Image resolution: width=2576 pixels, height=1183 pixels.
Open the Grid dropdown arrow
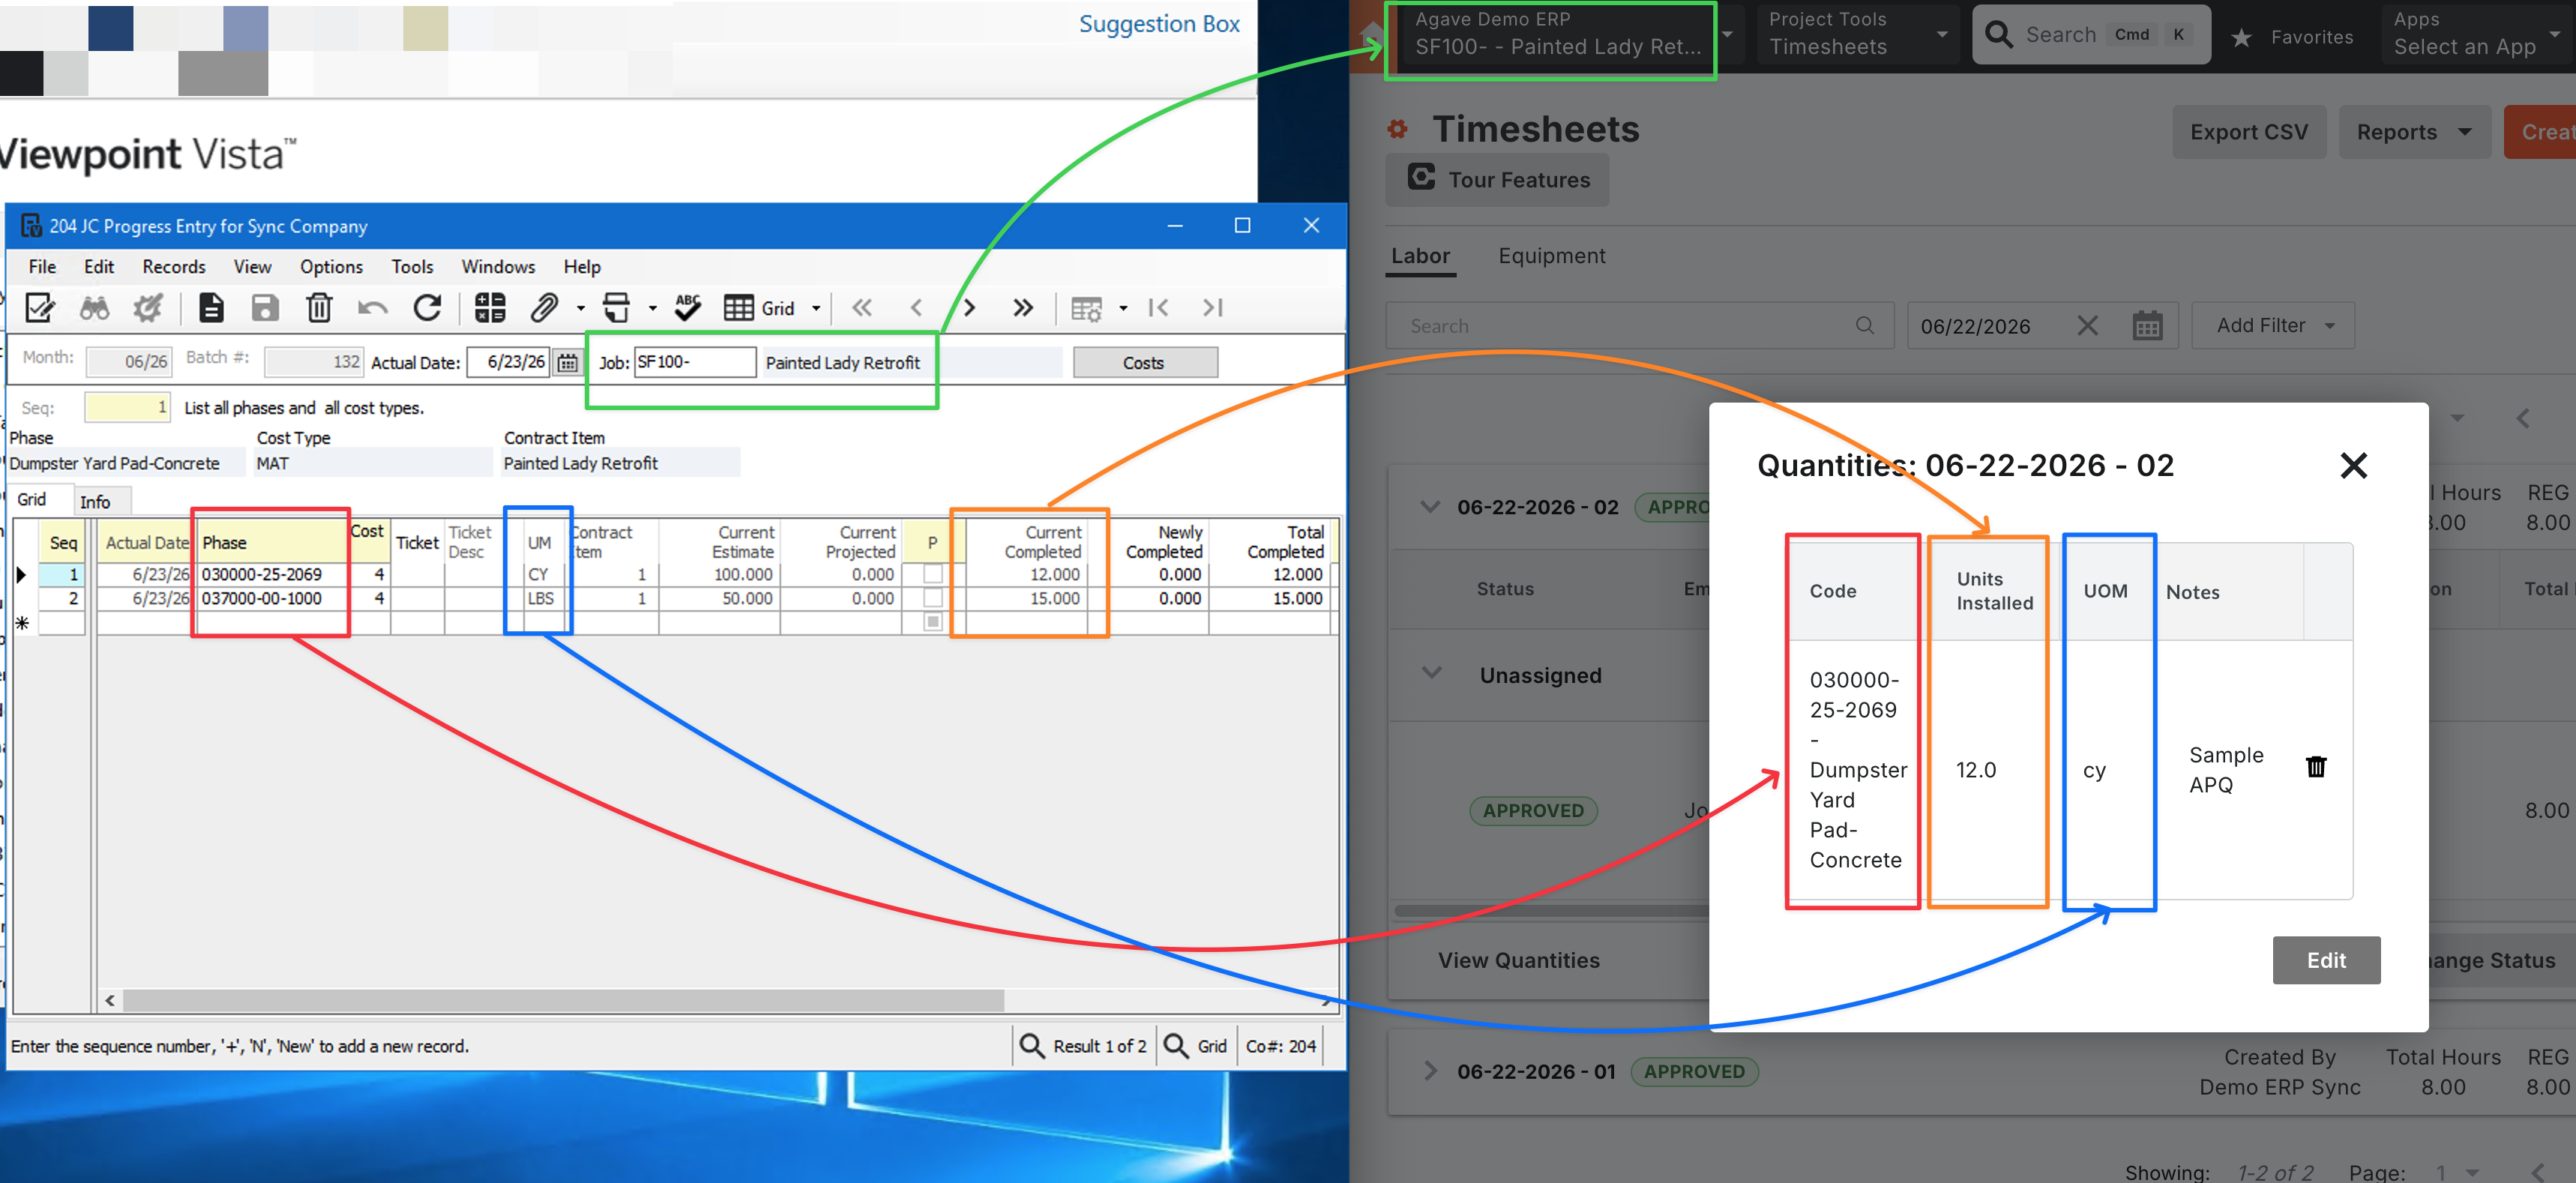click(x=816, y=308)
